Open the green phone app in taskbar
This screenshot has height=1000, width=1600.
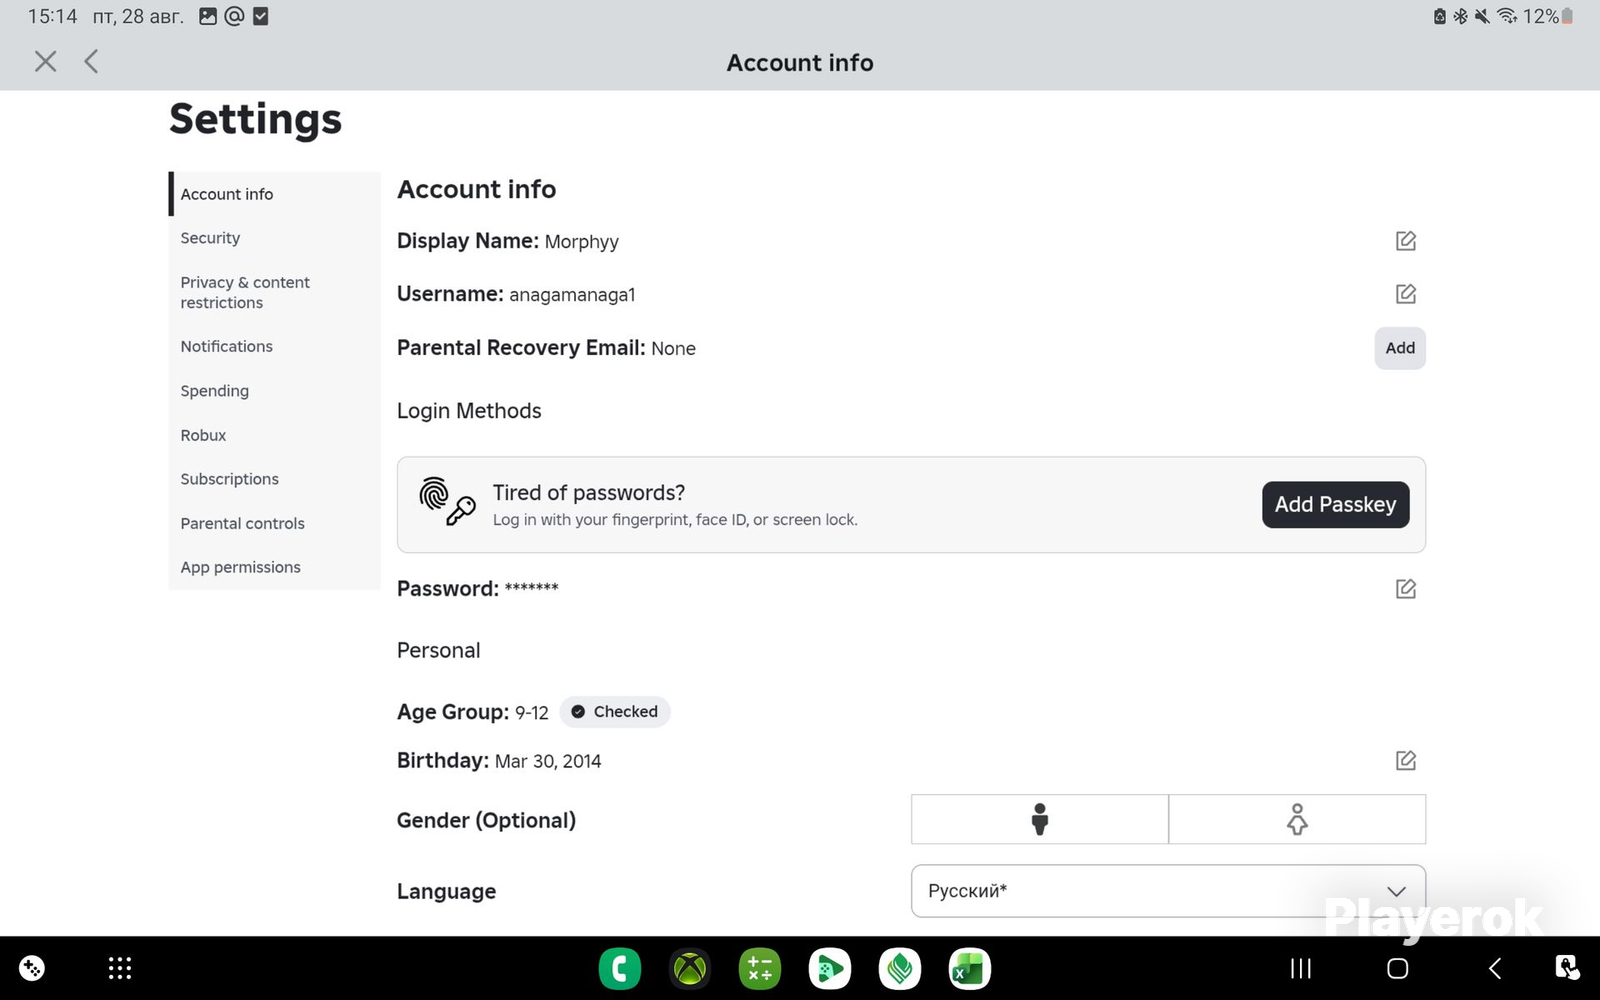[620, 968]
